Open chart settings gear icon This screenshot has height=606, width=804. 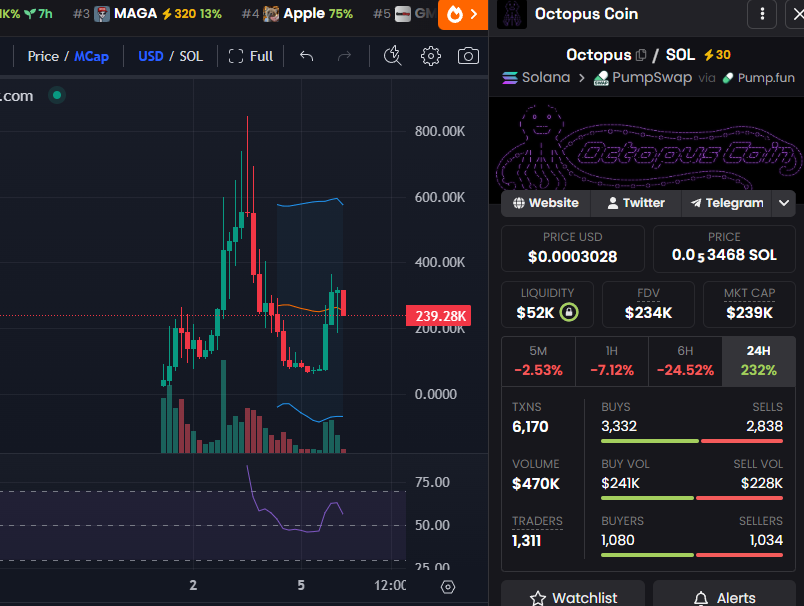point(431,56)
